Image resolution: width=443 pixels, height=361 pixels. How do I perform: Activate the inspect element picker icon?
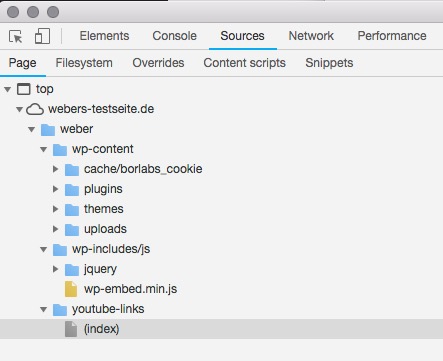[x=16, y=36]
